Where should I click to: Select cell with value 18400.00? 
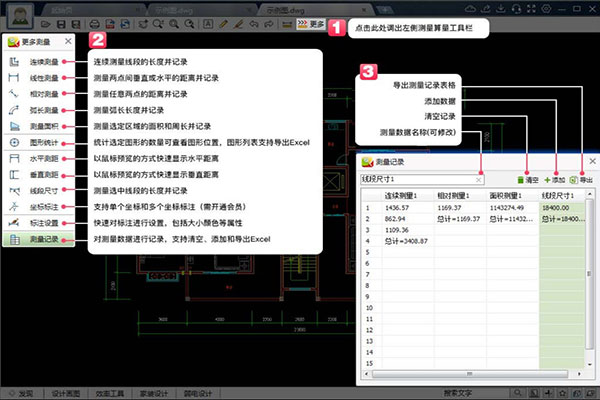click(x=562, y=208)
